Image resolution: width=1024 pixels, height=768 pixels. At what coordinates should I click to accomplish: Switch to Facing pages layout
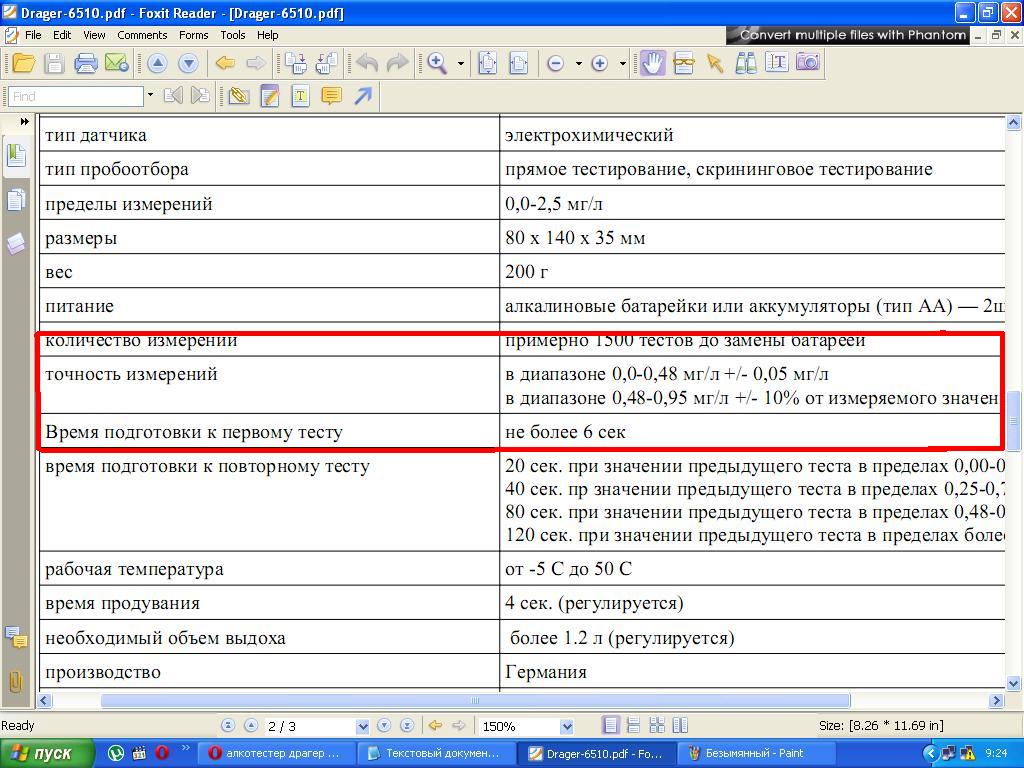click(680, 726)
